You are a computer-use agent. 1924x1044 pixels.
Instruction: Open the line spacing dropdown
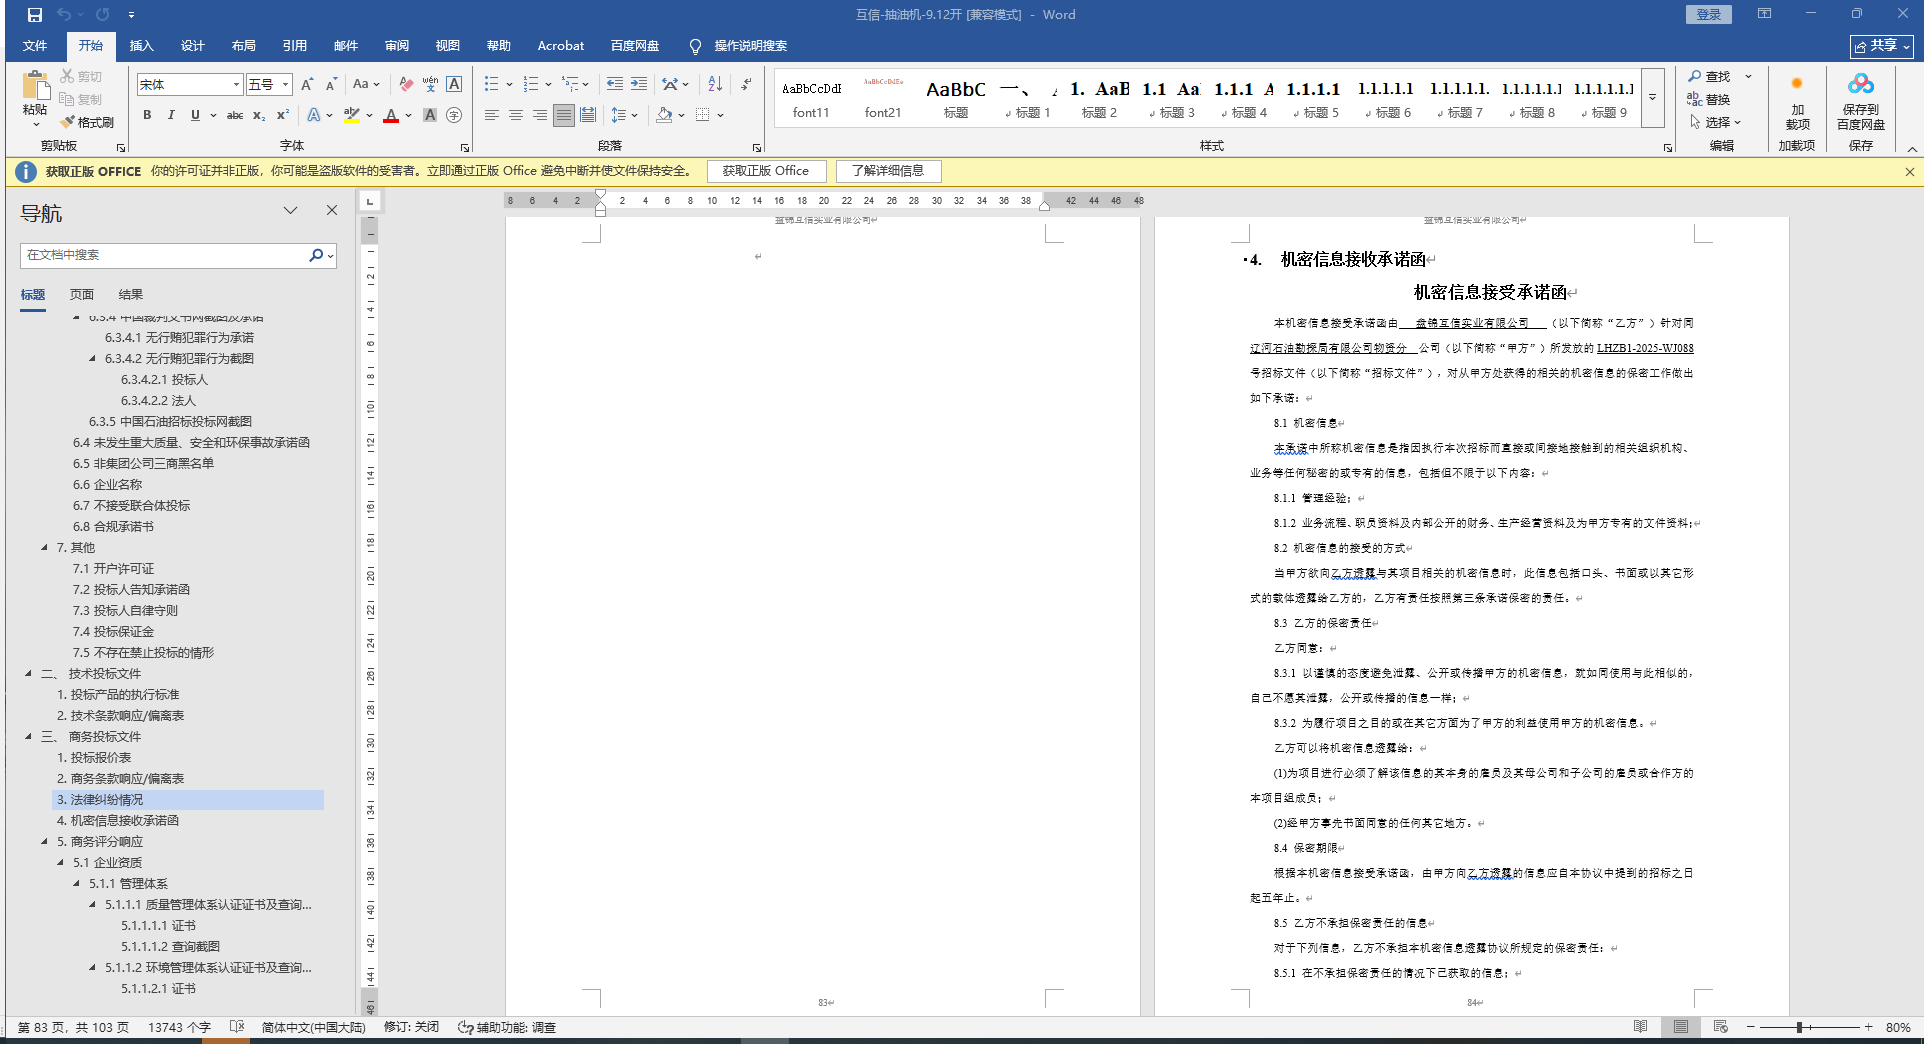624,115
